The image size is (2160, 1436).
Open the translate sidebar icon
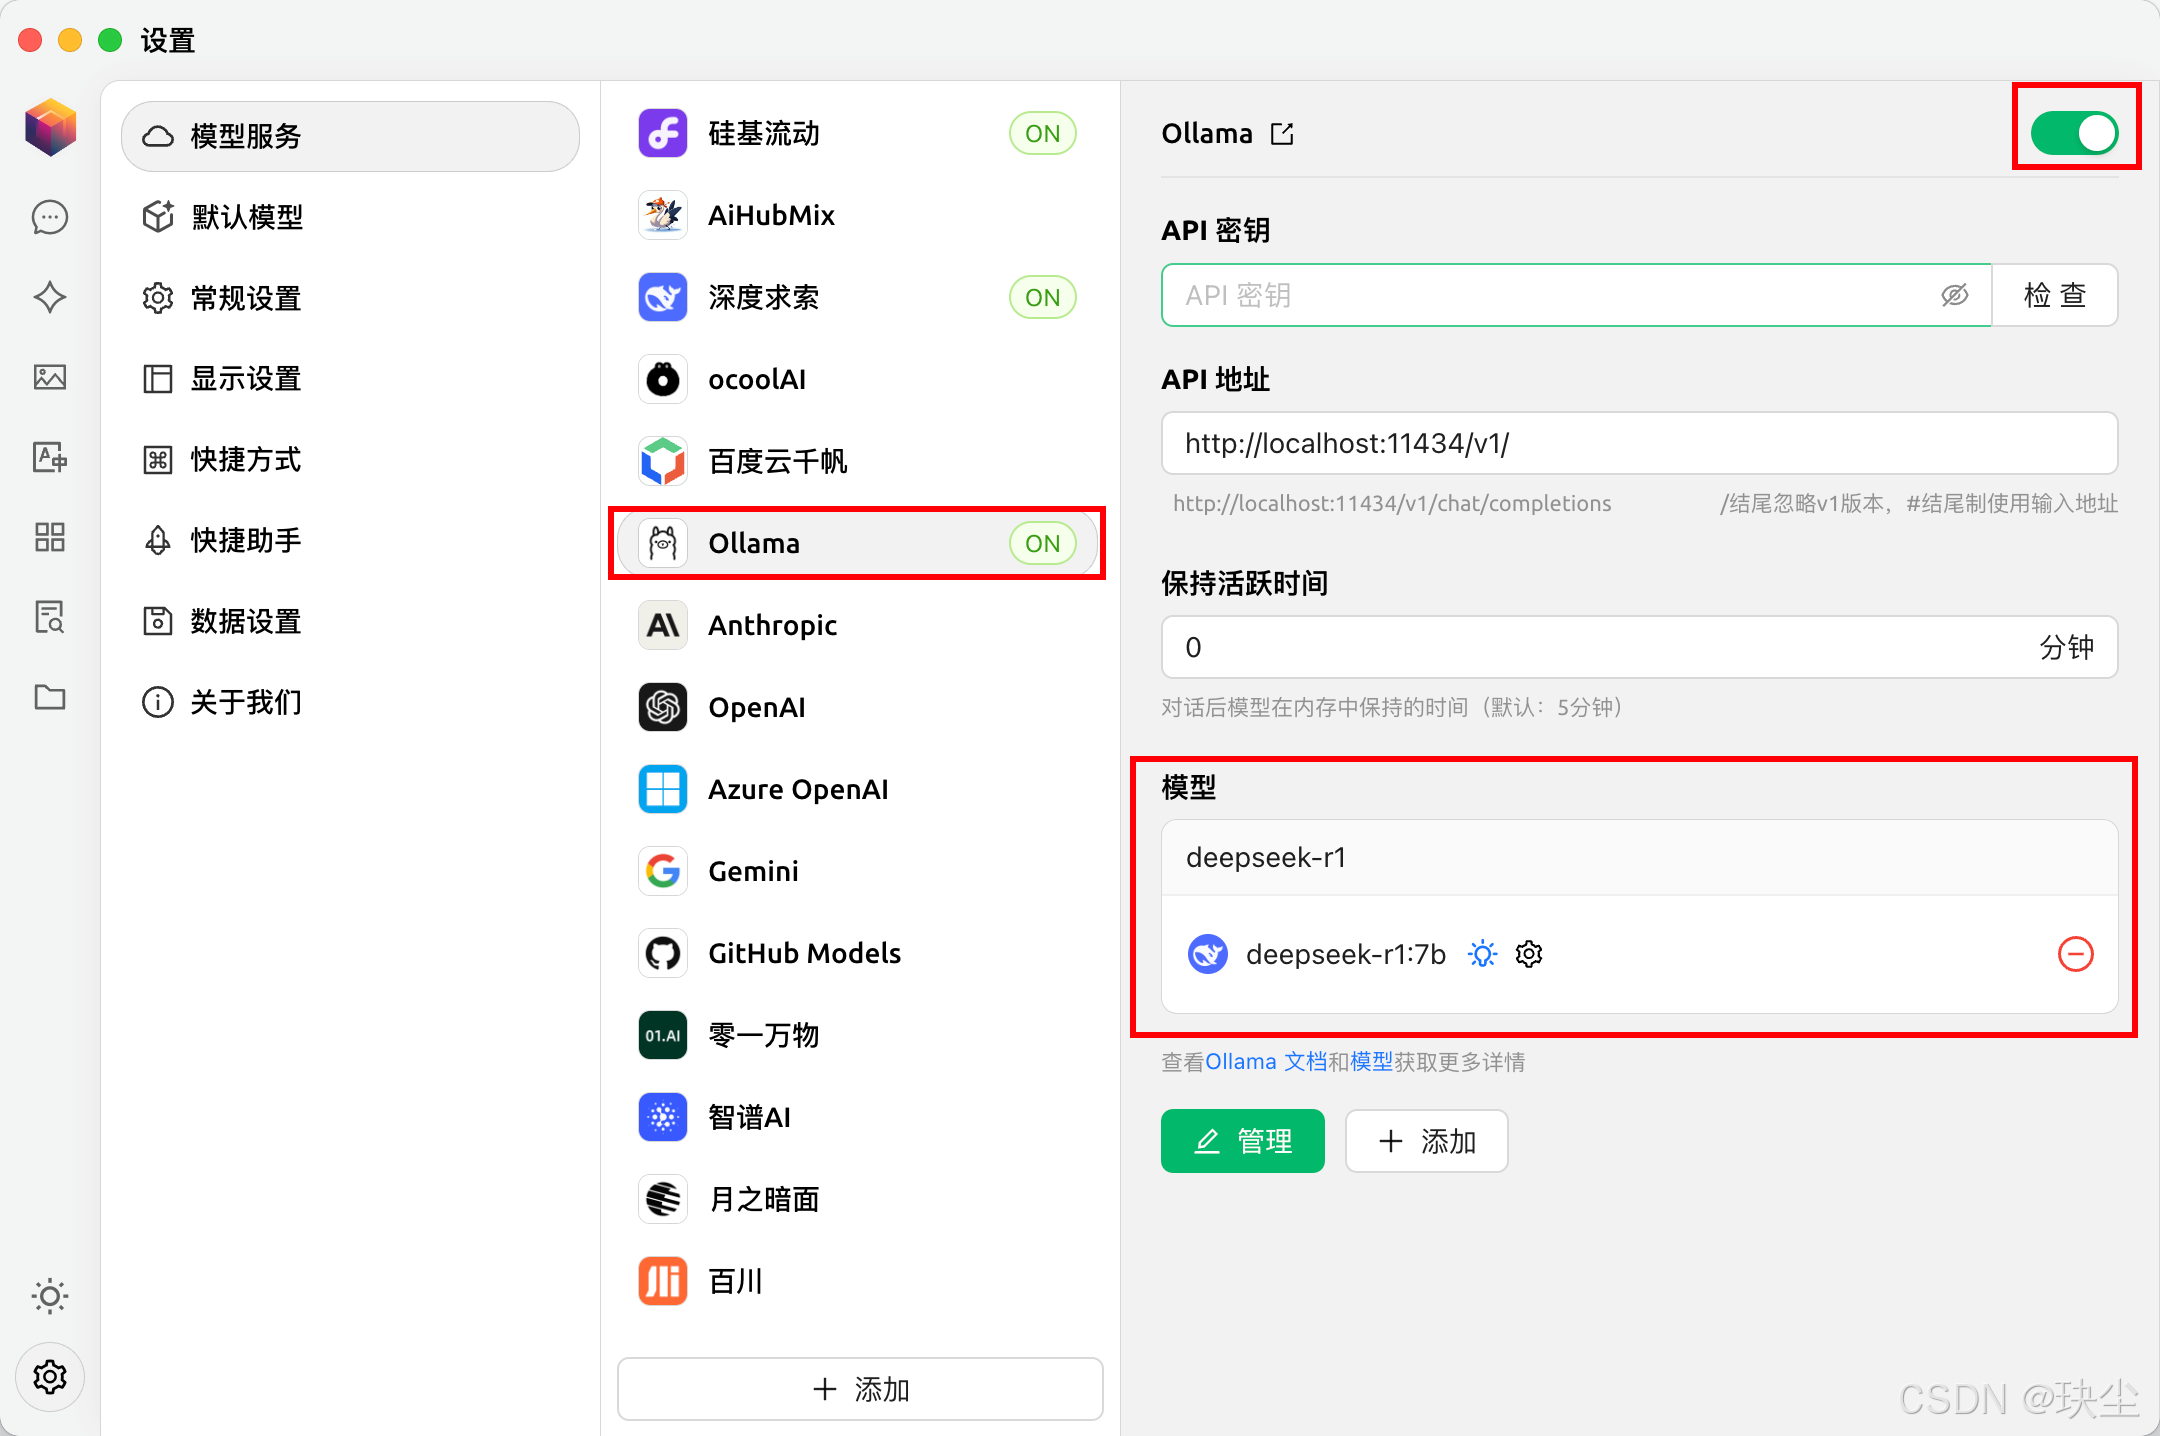click(50, 457)
